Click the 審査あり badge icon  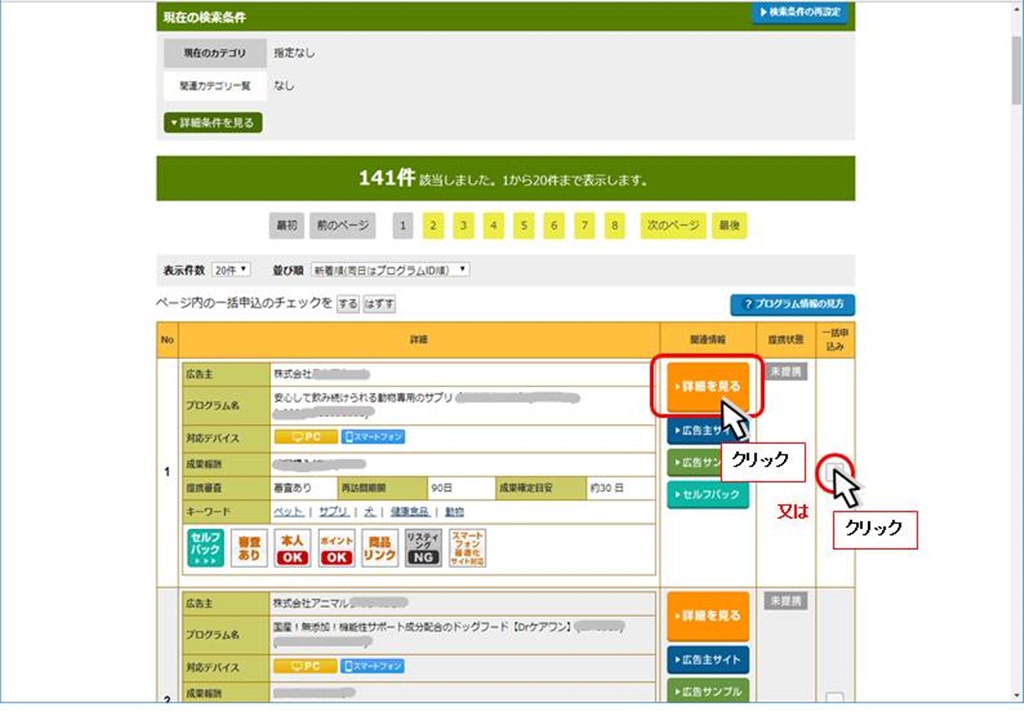pos(249,548)
